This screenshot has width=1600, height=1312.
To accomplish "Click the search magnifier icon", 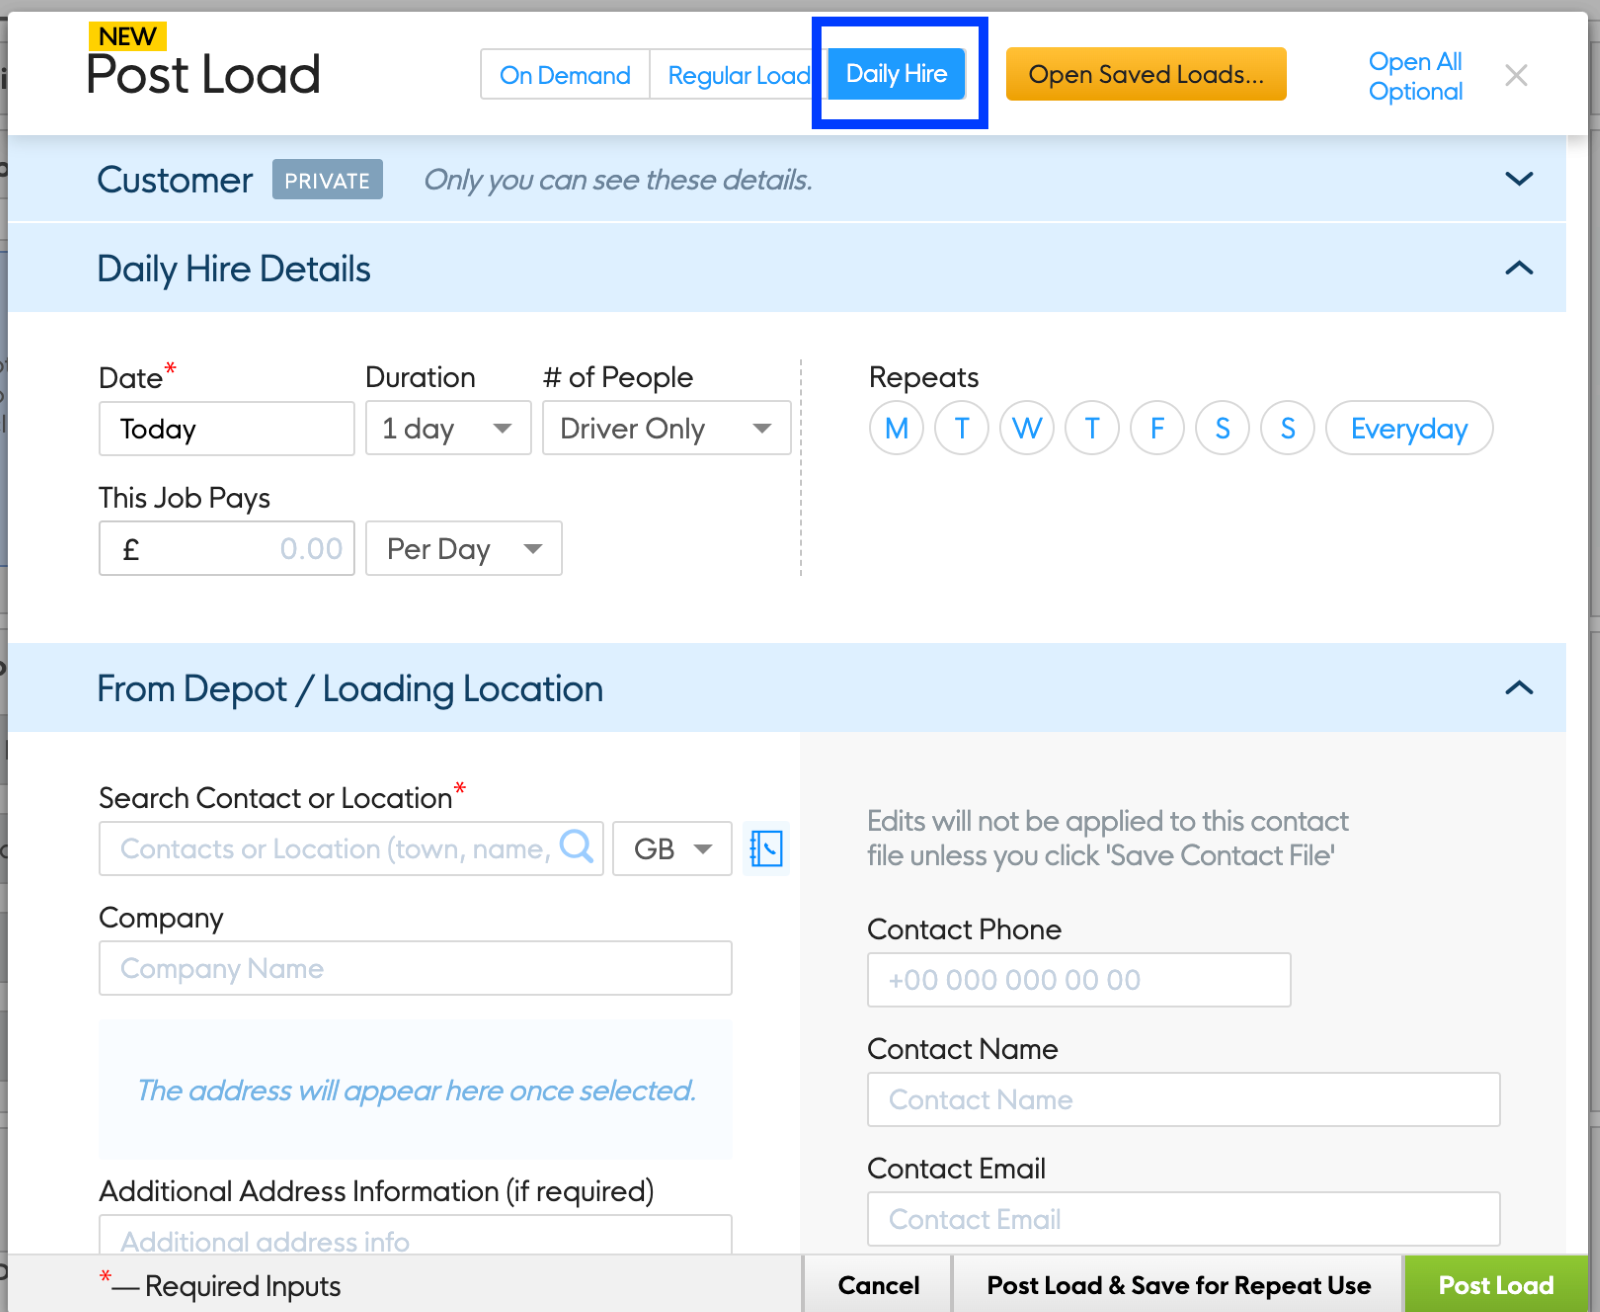I will (x=576, y=847).
